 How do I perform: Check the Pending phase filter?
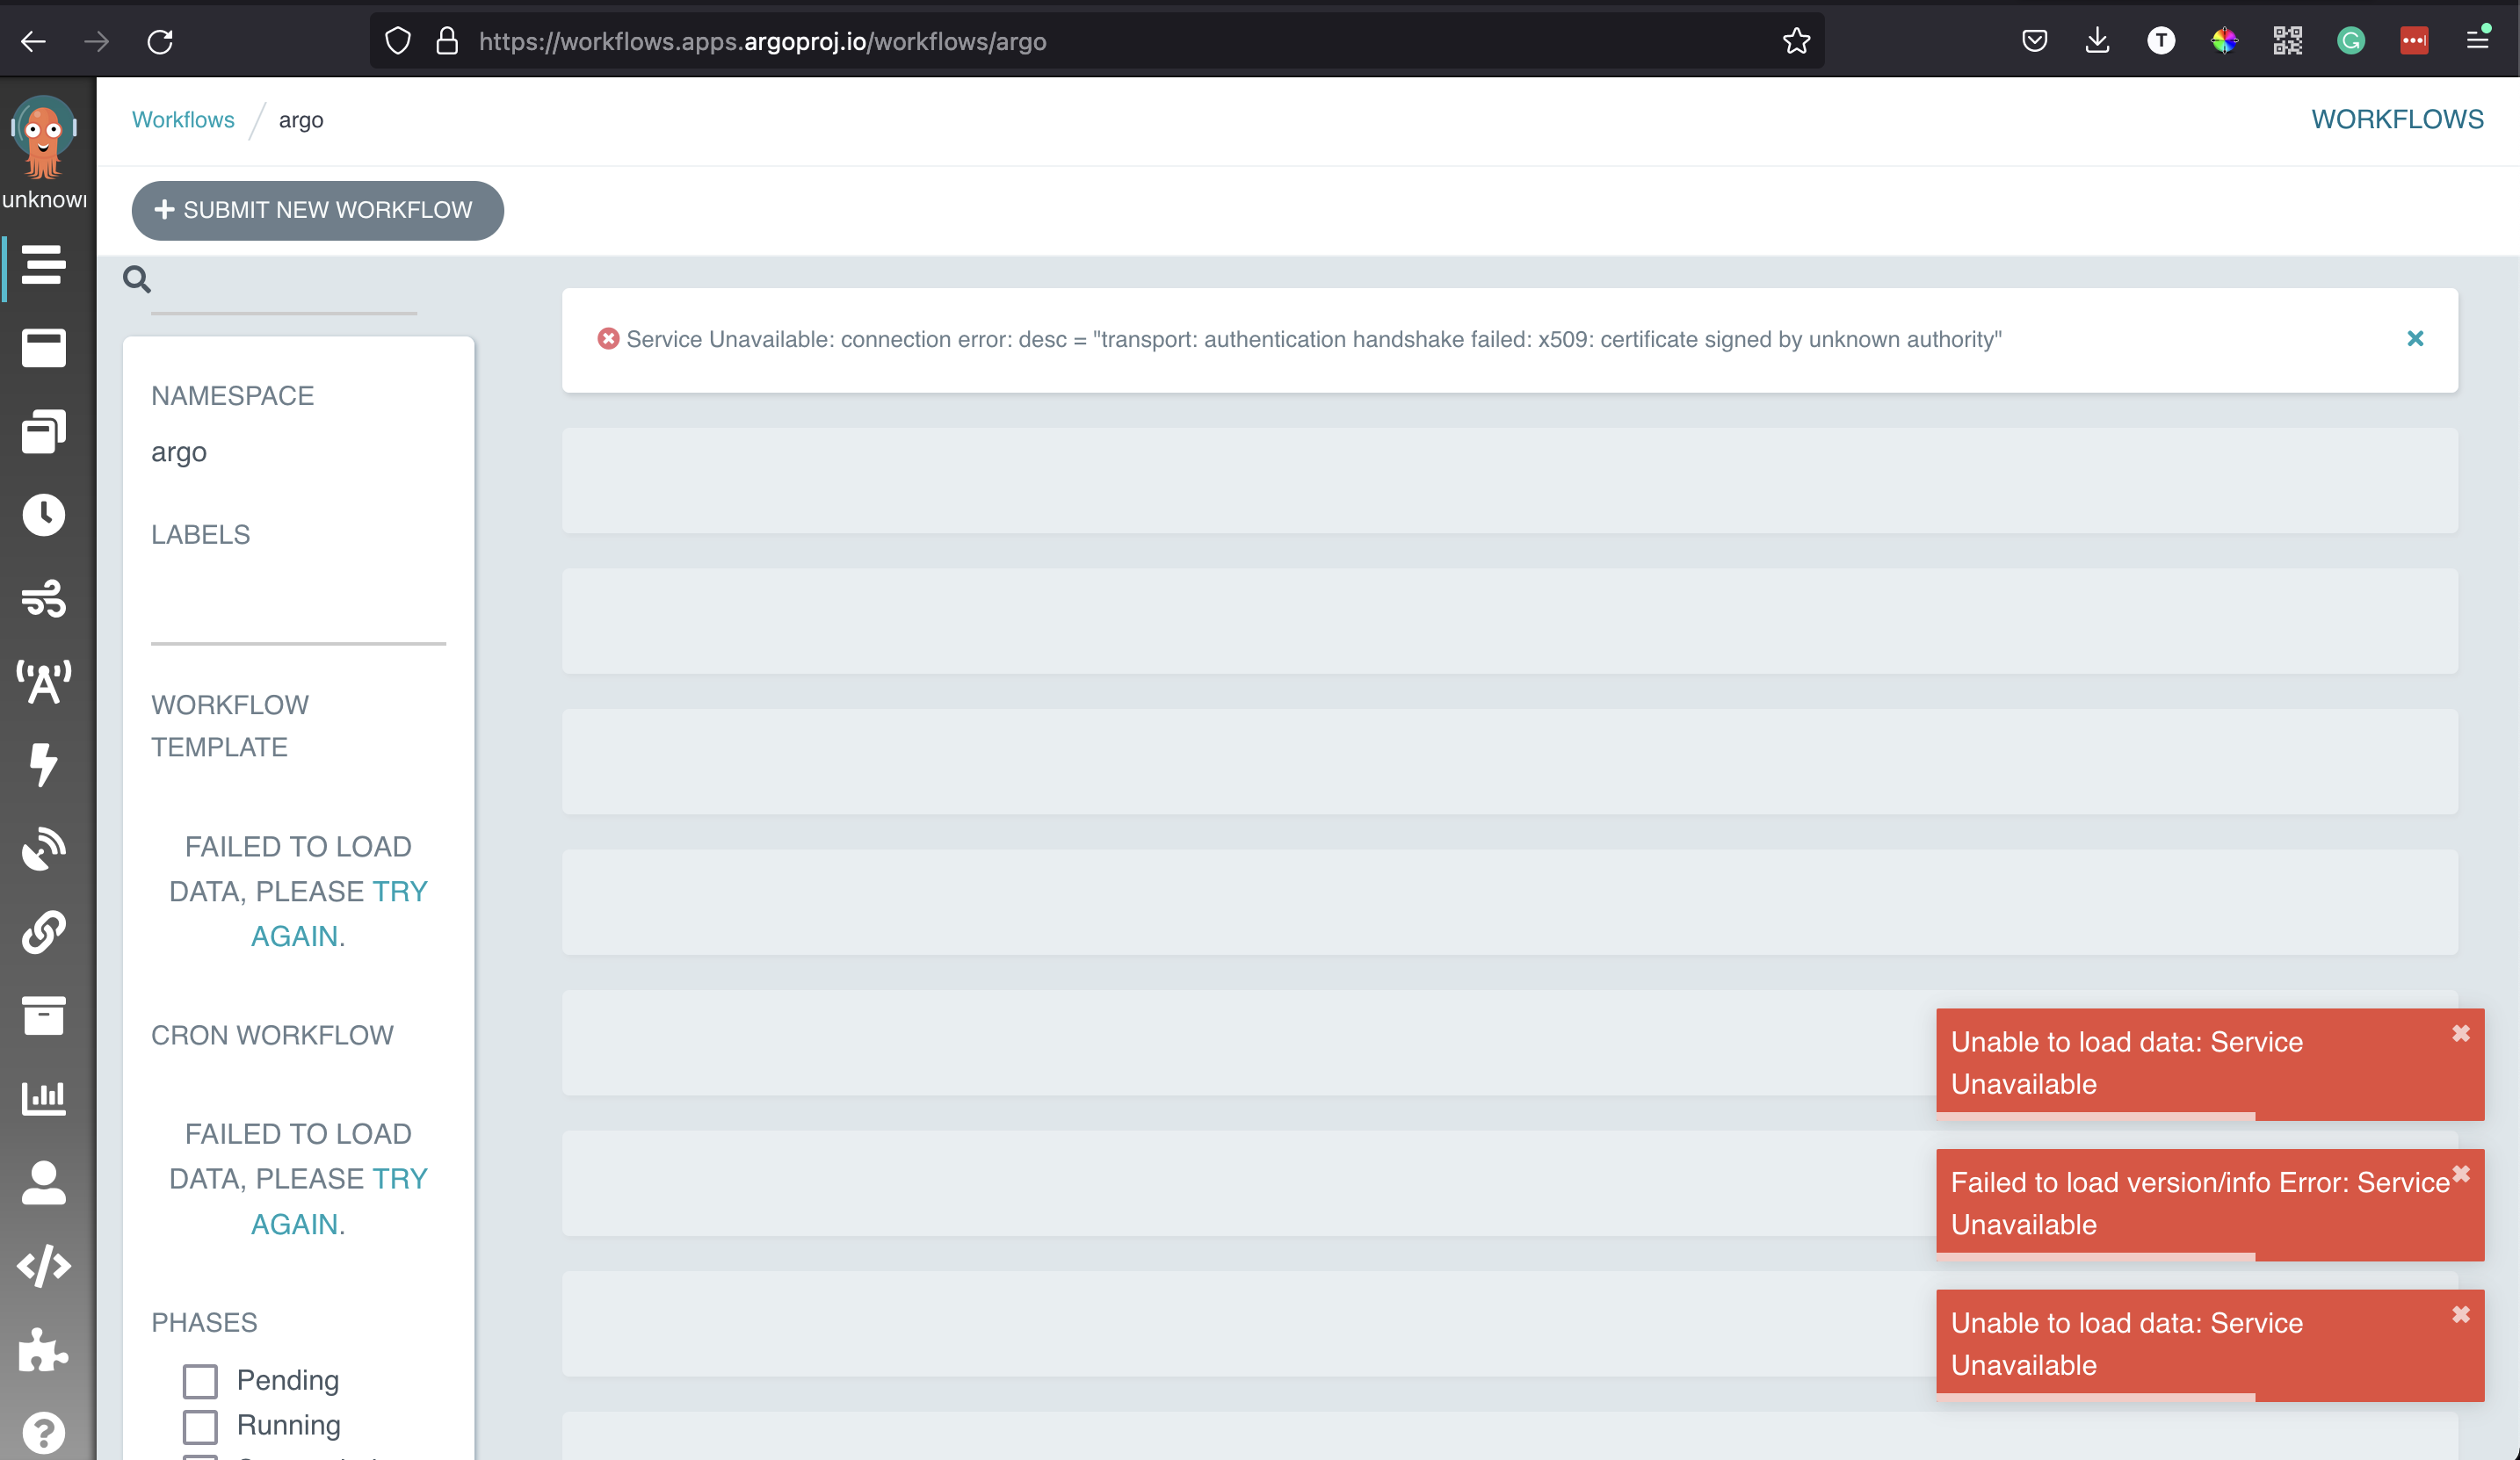point(201,1380)
